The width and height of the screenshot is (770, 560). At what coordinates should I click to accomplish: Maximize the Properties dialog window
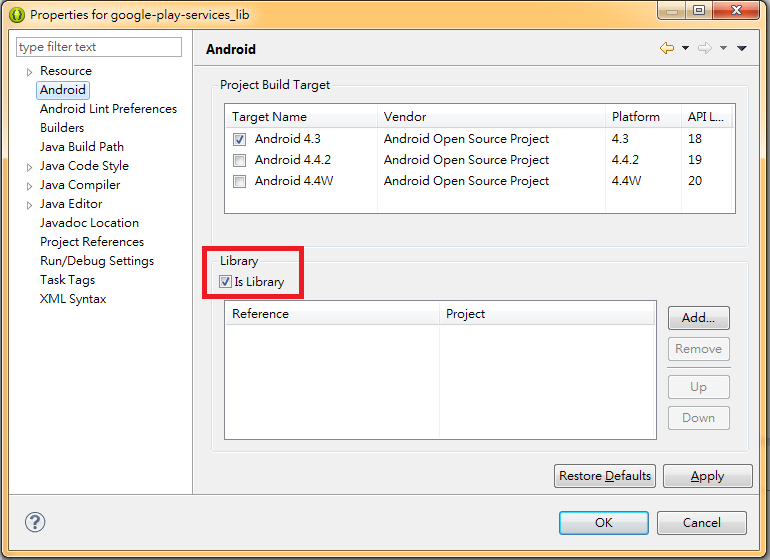click(x=699, y=10)
